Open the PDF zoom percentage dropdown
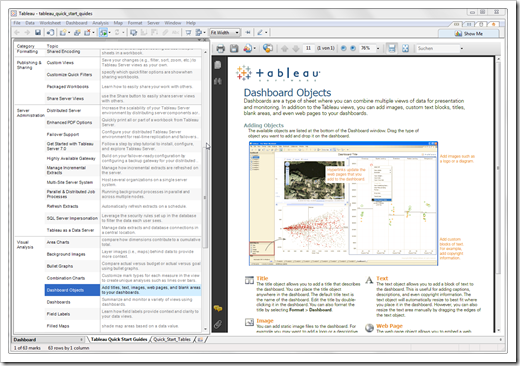 click(378, 48)
